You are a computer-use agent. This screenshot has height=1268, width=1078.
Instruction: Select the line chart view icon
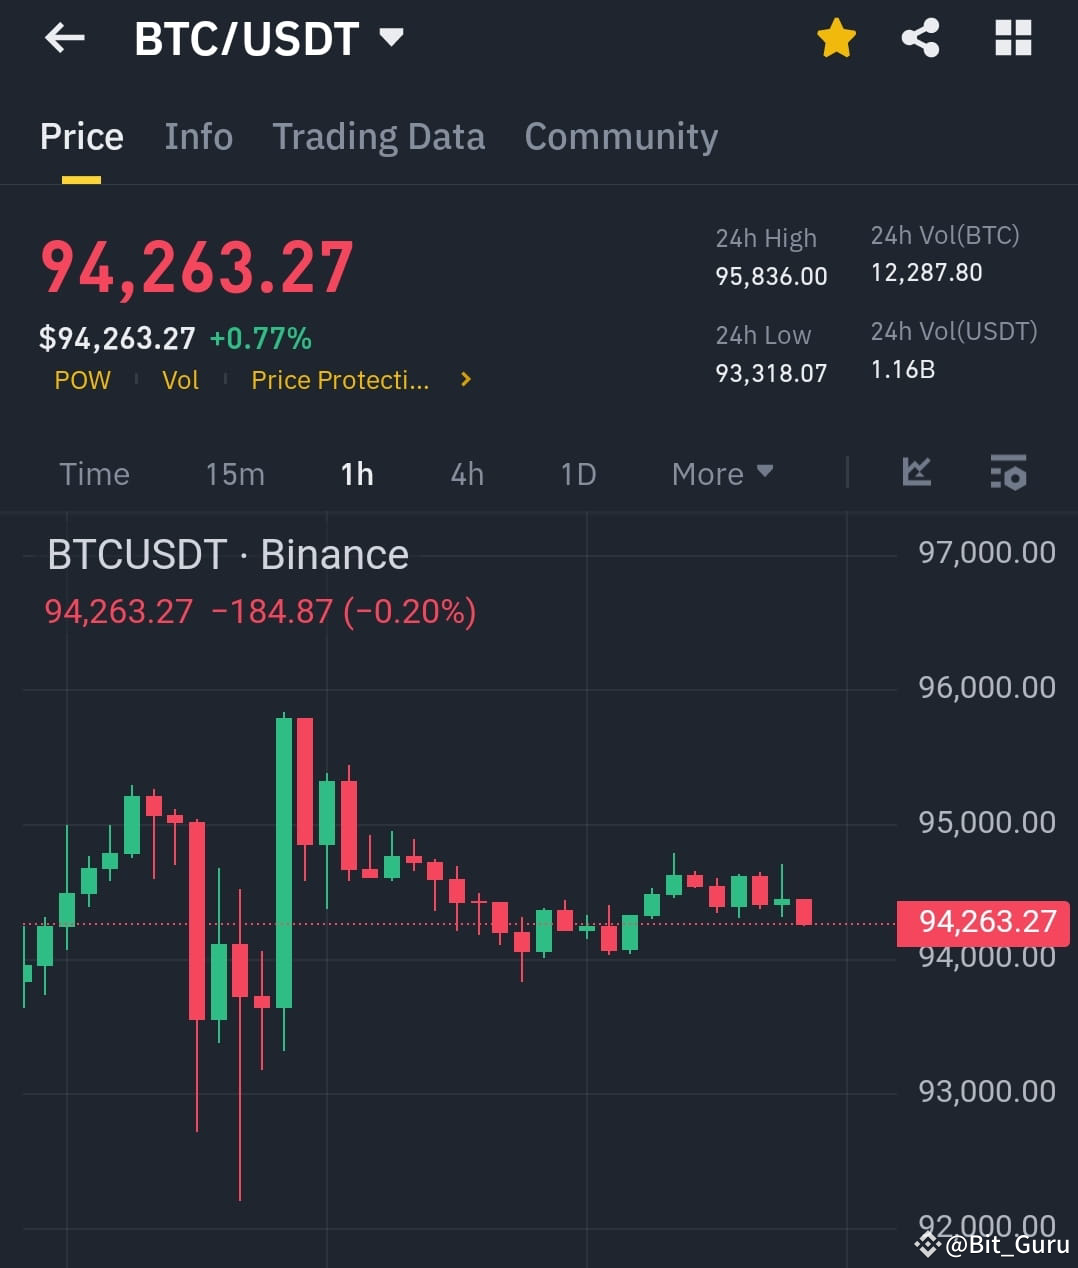pos(916,473)
